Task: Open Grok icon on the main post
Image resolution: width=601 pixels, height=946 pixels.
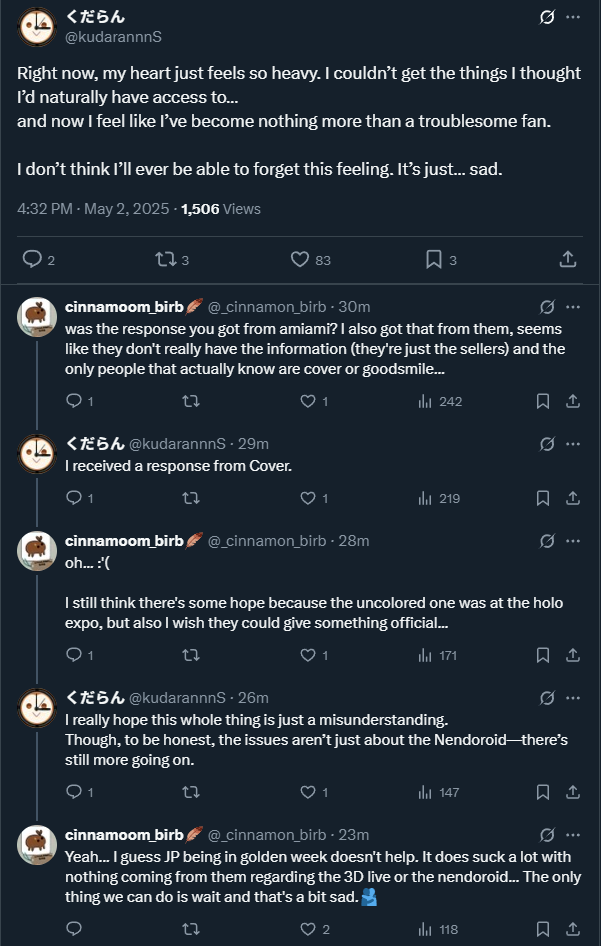Action: click(547, 17)
